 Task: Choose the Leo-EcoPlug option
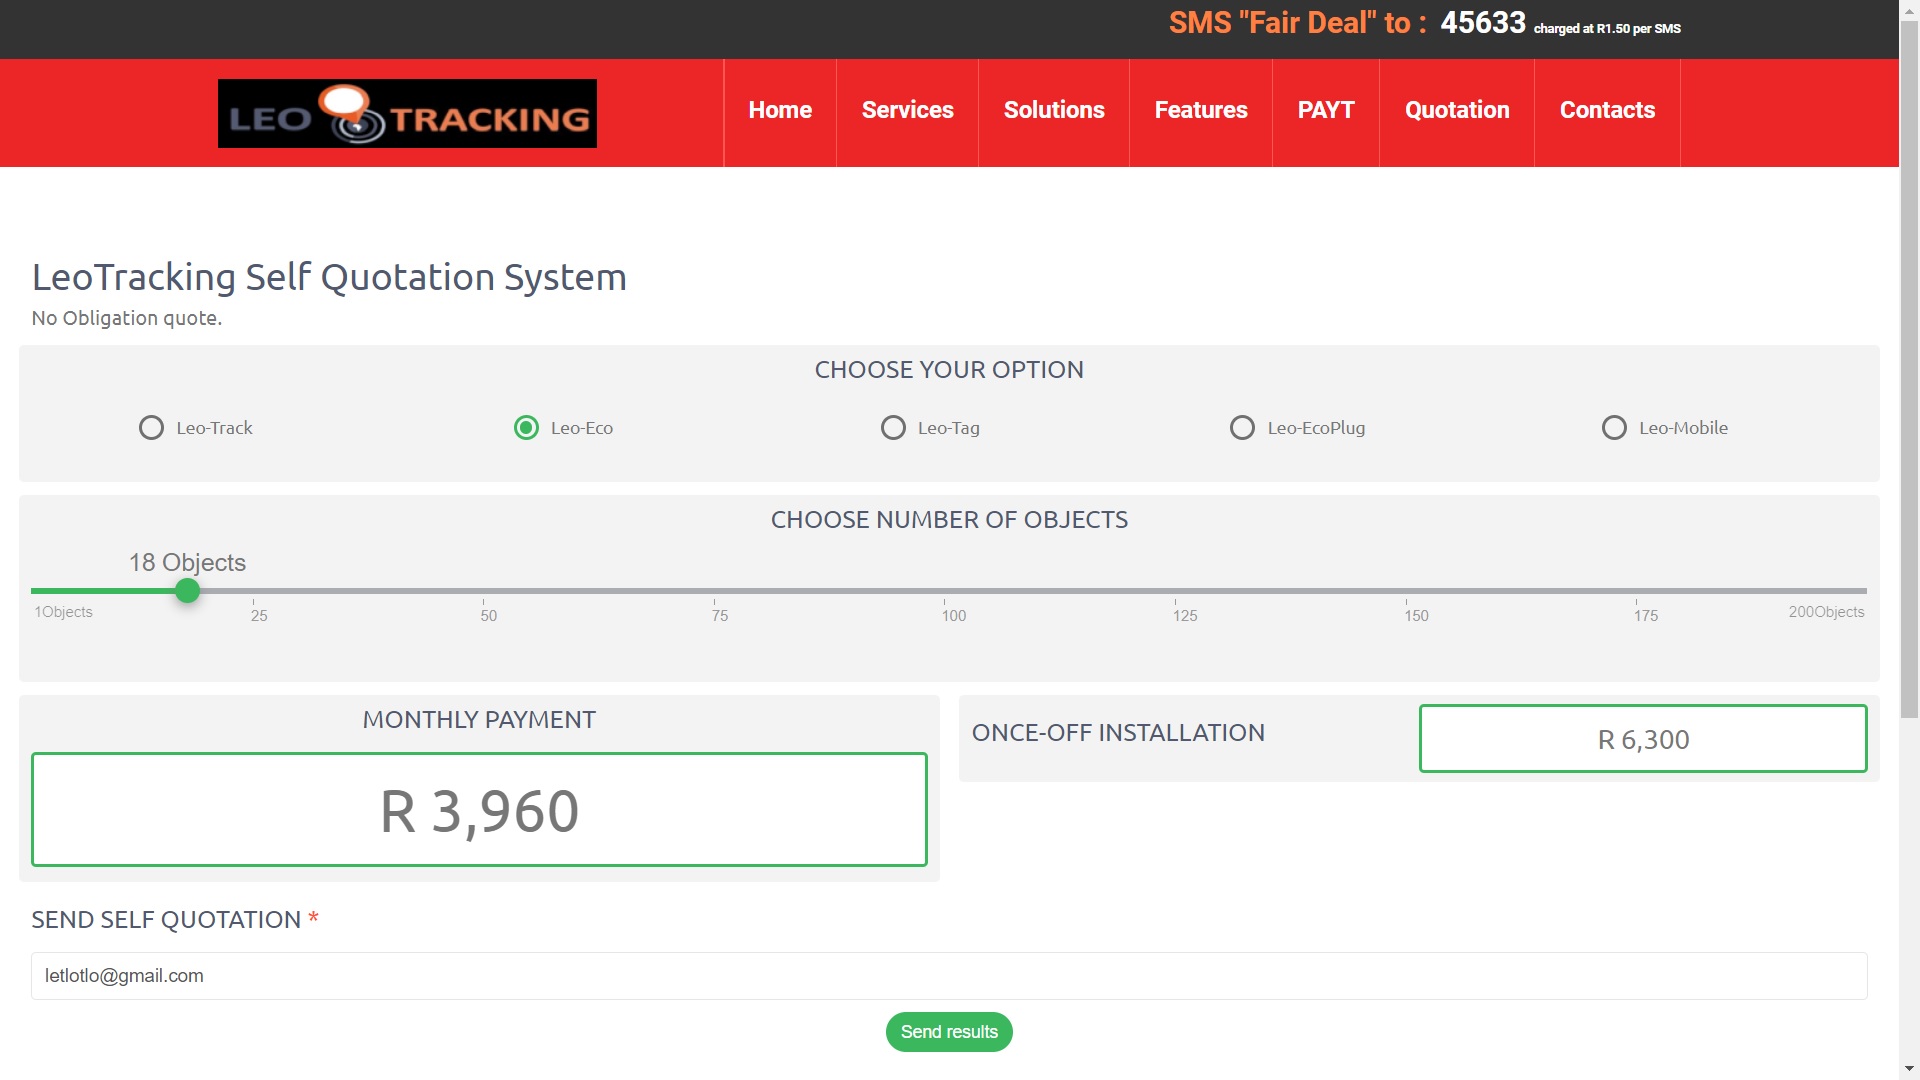point(1242,428)
